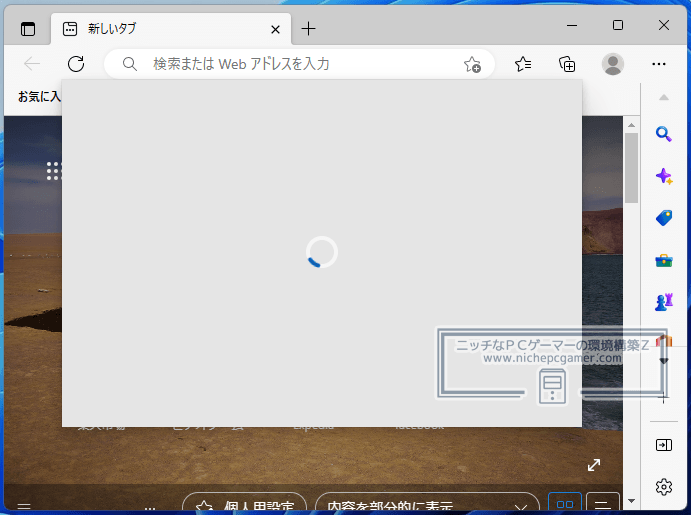Click scrollbar up arrow of the page
Screen dimensions: 691x515
pyautogui.click(x=632, y=125)
